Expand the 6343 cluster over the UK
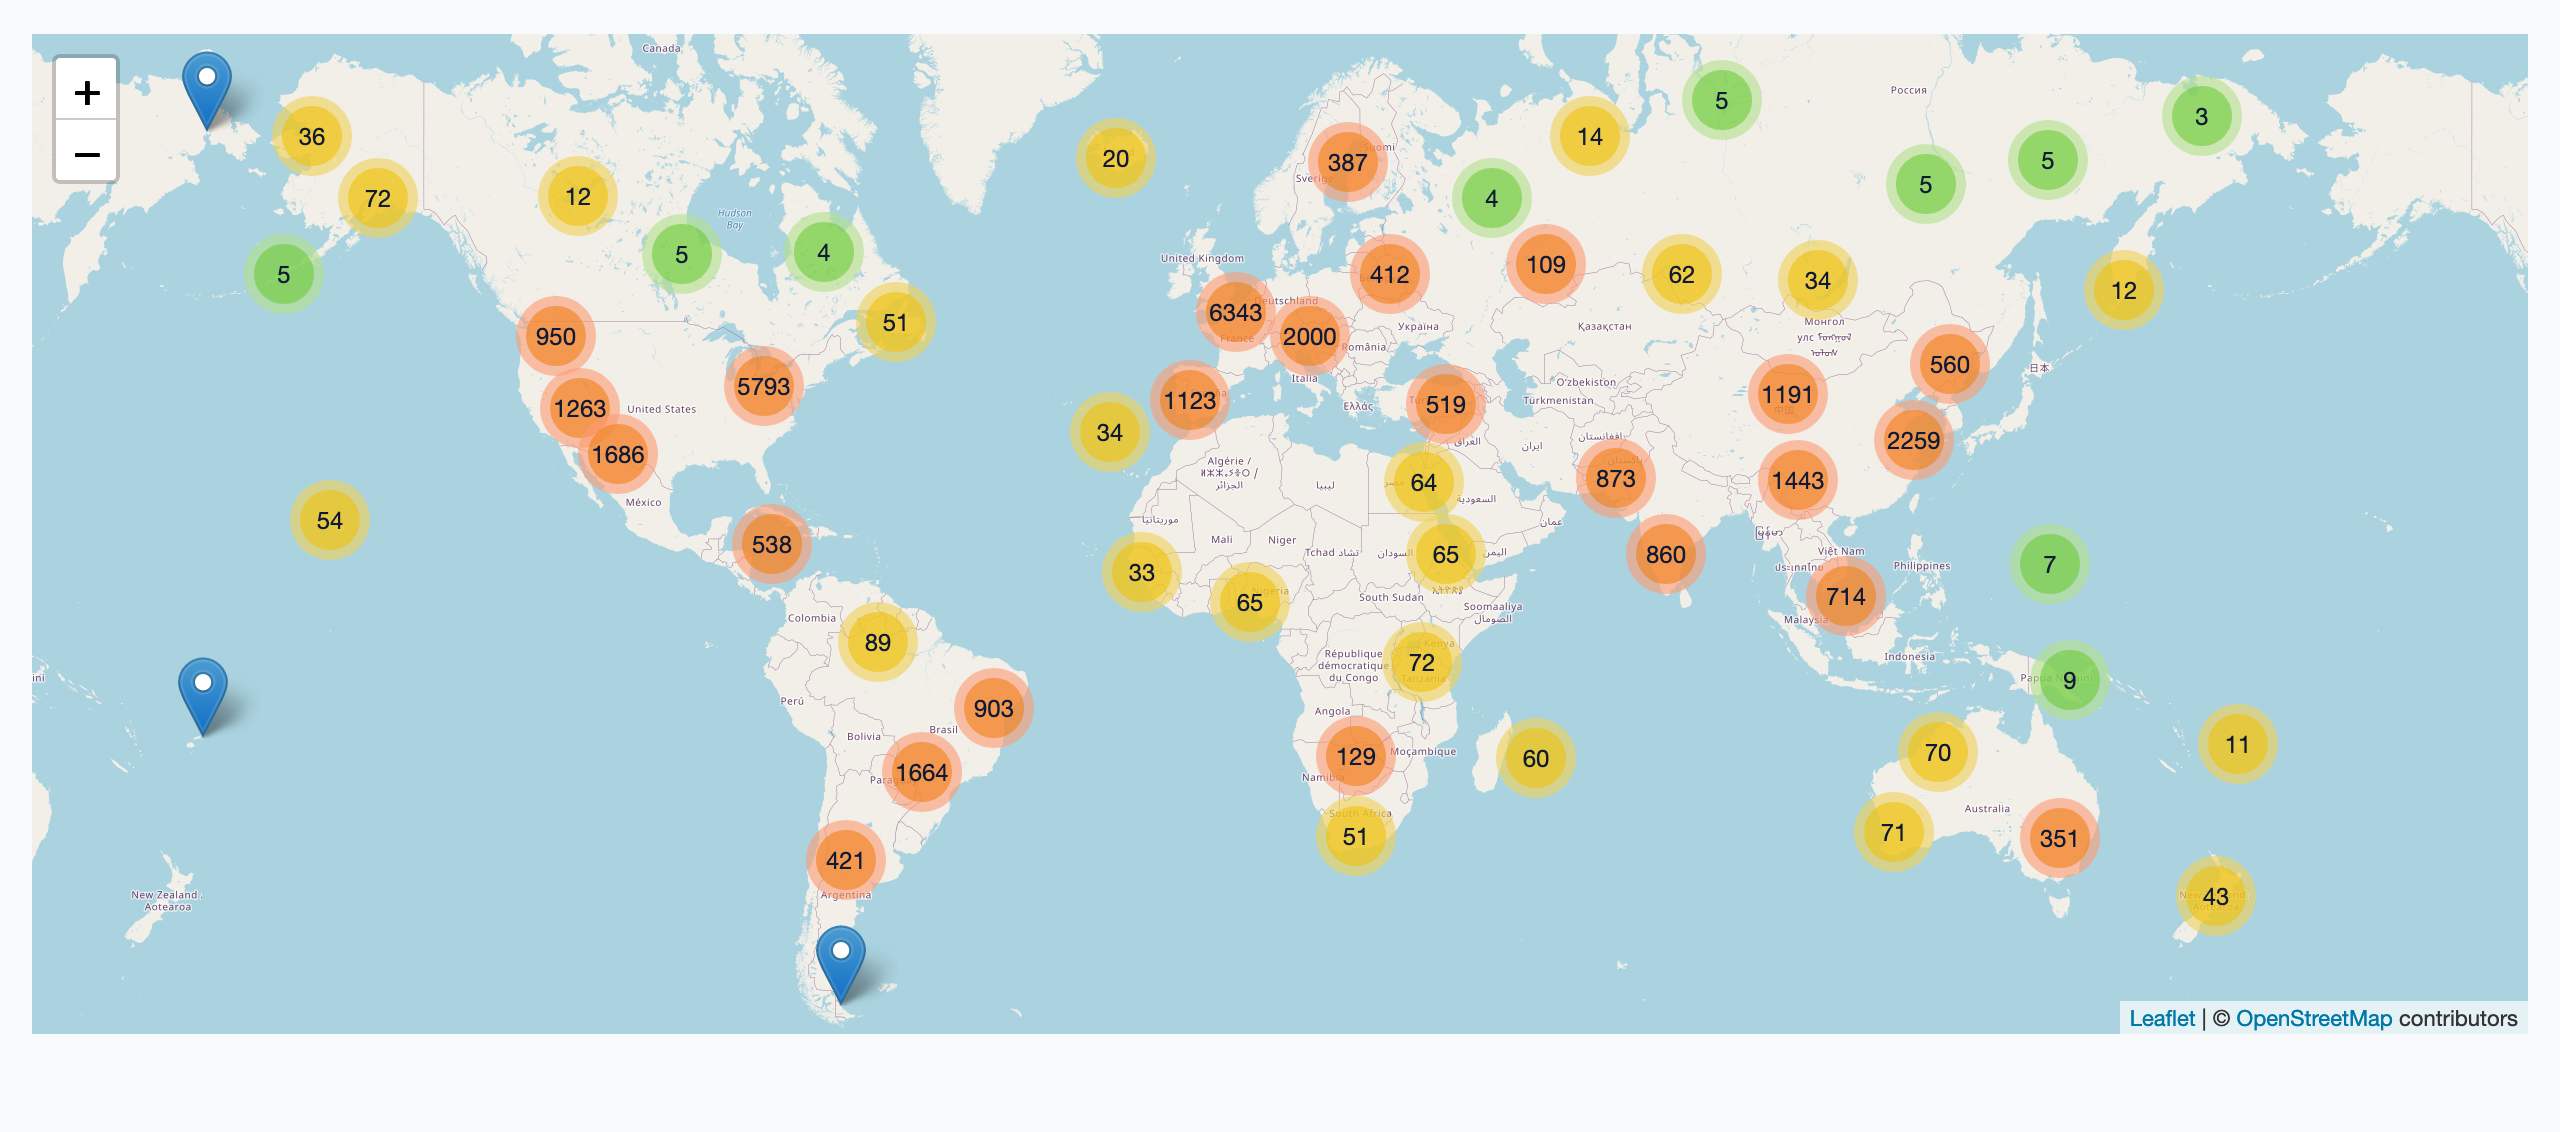Image resolution: width=2560 pixels, height=1132 pixels. tap(1235, 313)
